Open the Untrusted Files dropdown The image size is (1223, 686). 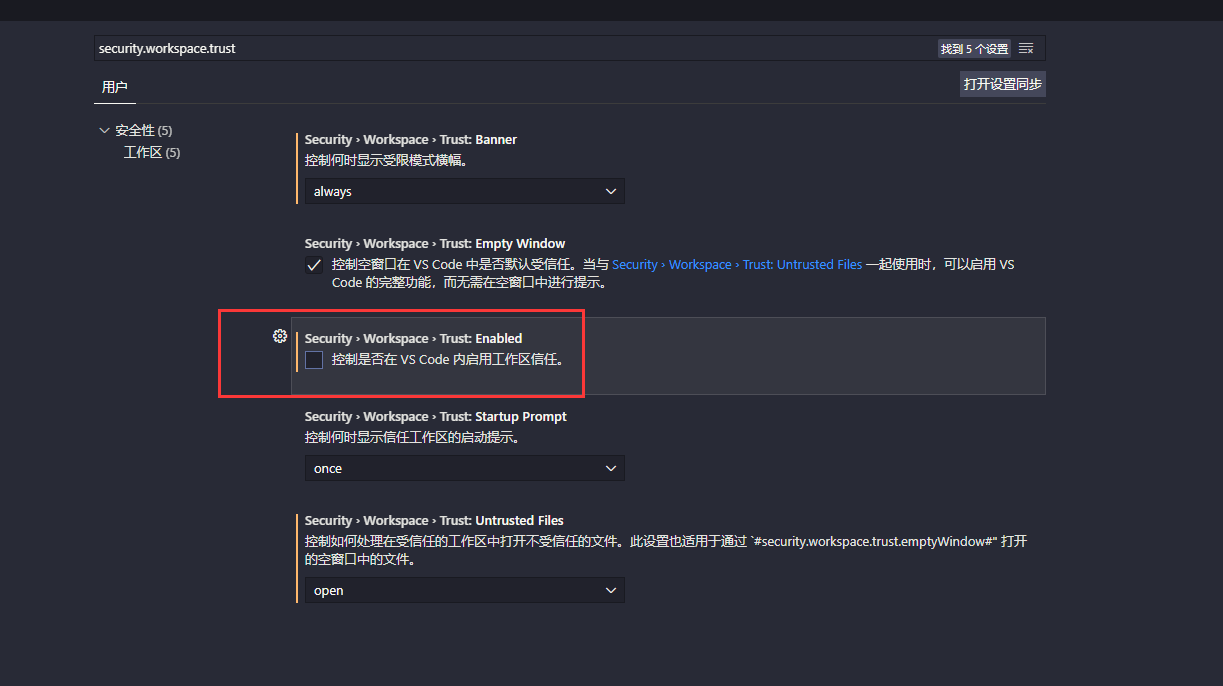464,590
